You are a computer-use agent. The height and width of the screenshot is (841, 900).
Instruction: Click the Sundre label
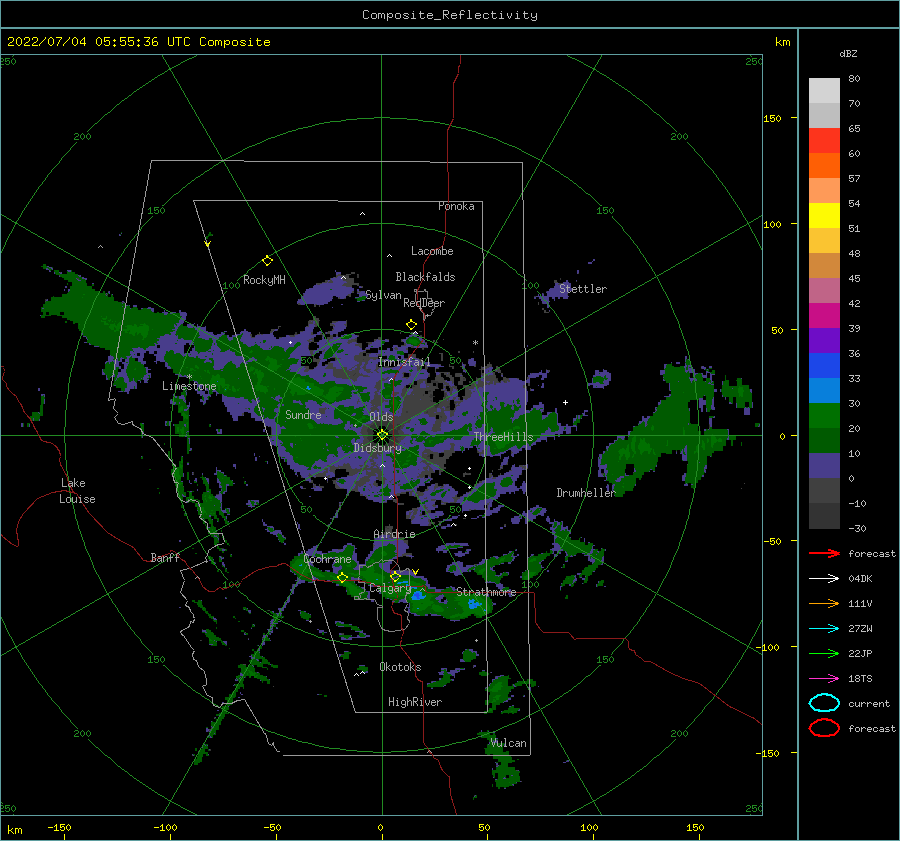point(303,414)
